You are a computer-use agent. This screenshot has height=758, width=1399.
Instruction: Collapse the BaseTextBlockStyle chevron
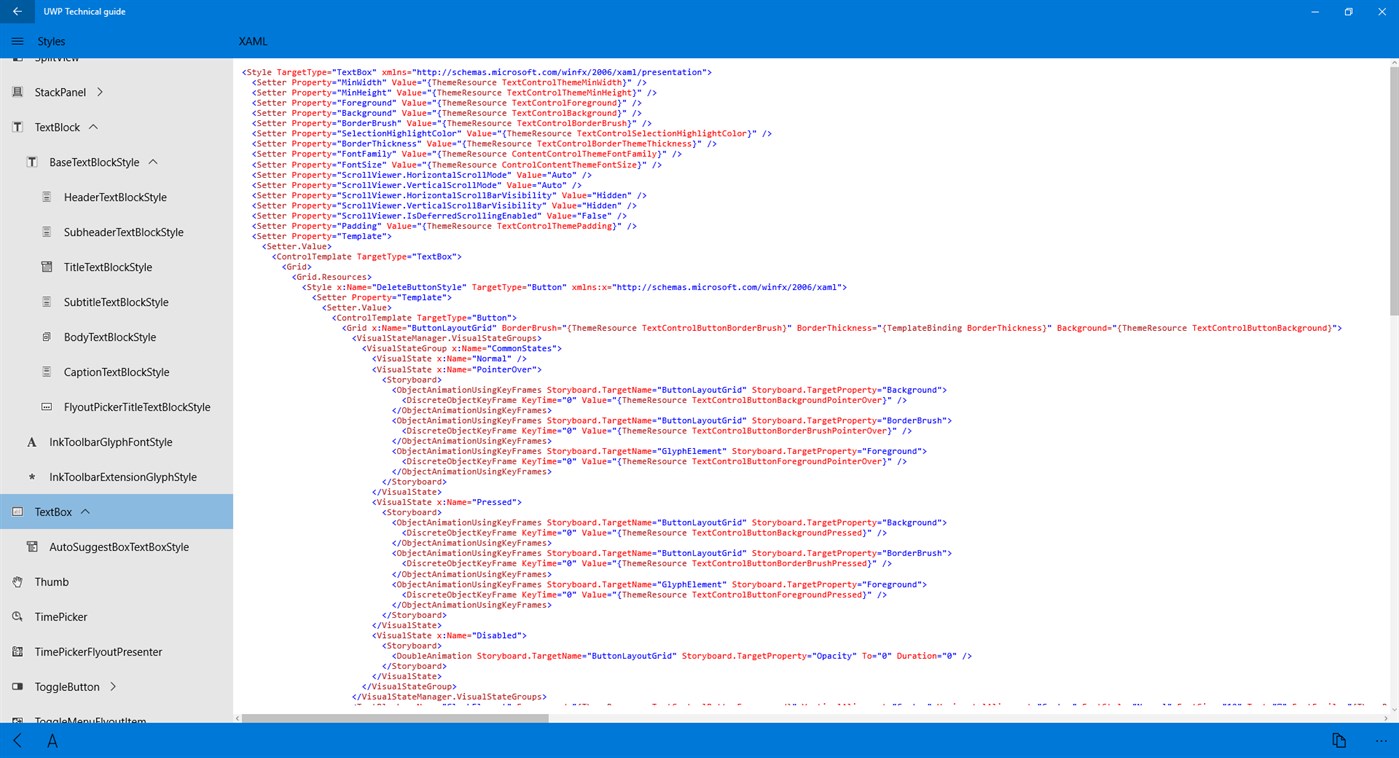click(x=153, y=162)
